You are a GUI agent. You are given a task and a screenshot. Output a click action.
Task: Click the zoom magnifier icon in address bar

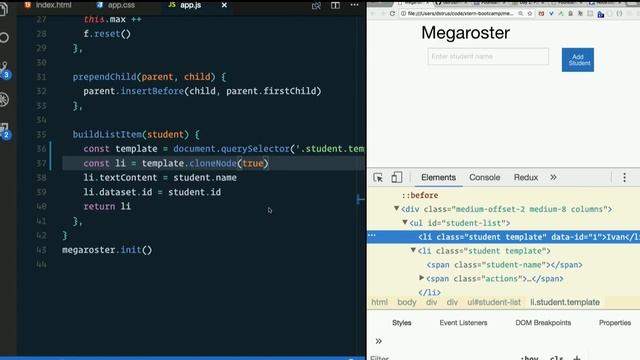521,13
